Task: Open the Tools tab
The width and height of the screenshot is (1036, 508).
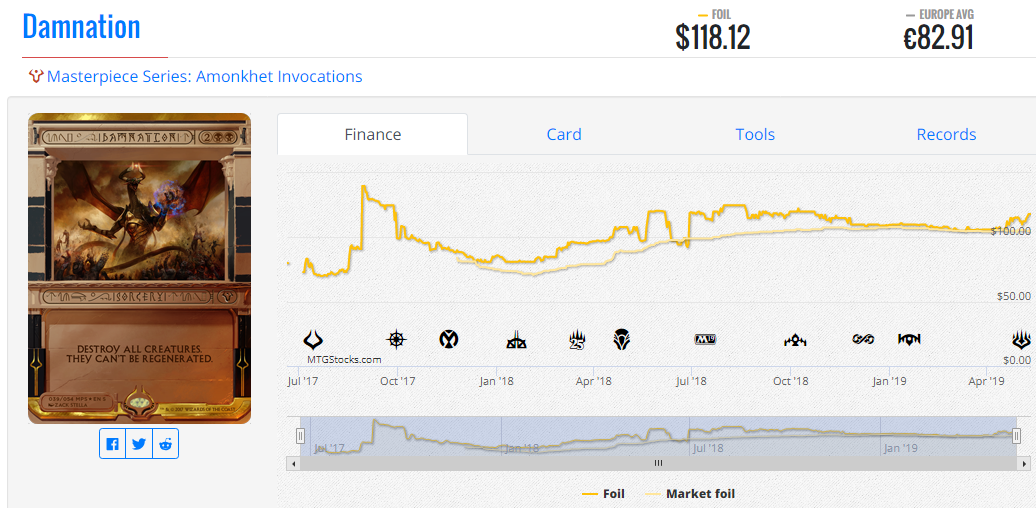Action: [755, 134]
